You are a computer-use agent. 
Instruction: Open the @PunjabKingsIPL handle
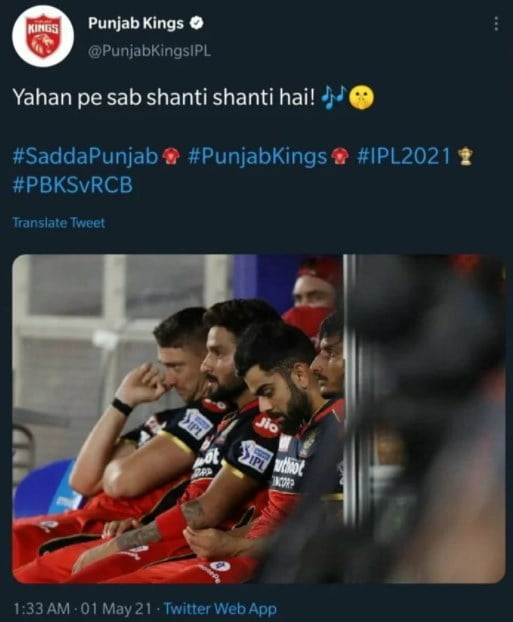coord(149,51)
